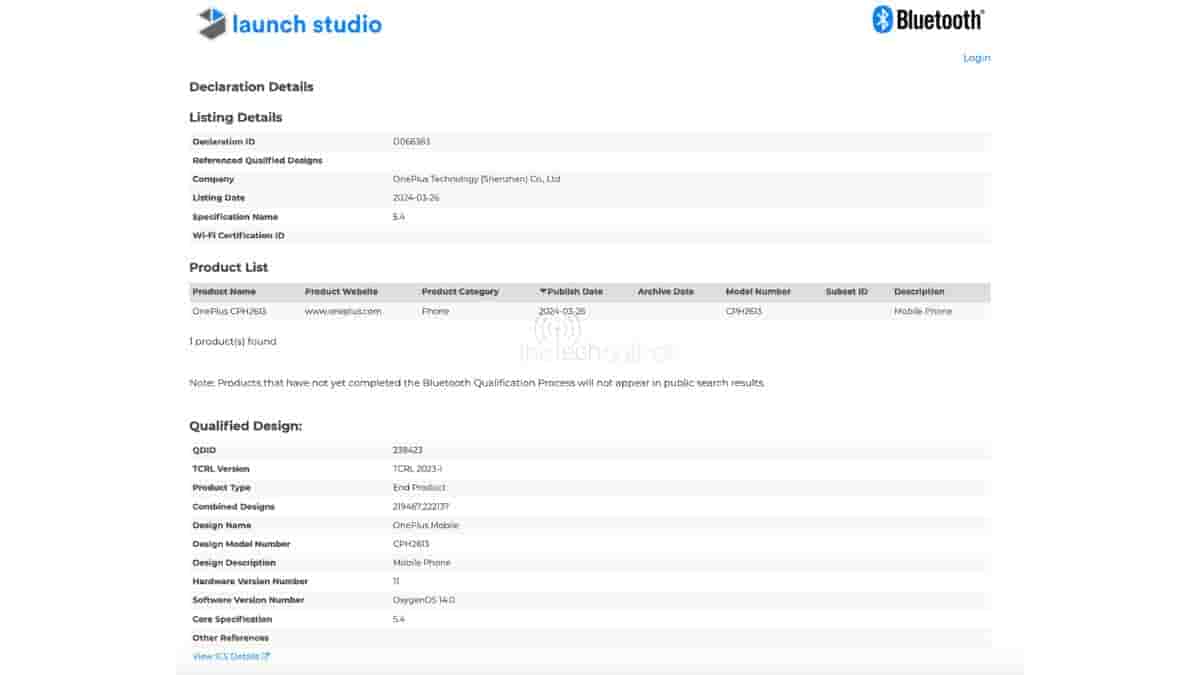Sort using the Subset ID column
Image resolution: width=1200 pixels, height=675 pixels.
click(843, 291)
